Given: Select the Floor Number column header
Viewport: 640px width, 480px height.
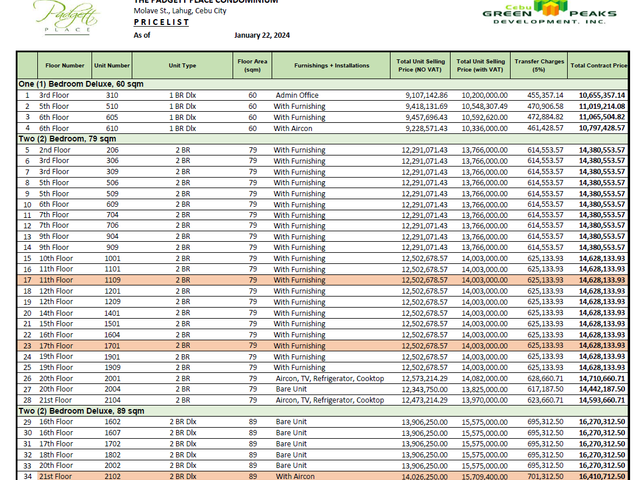Looking at the screenshot, I should point(64,65).
